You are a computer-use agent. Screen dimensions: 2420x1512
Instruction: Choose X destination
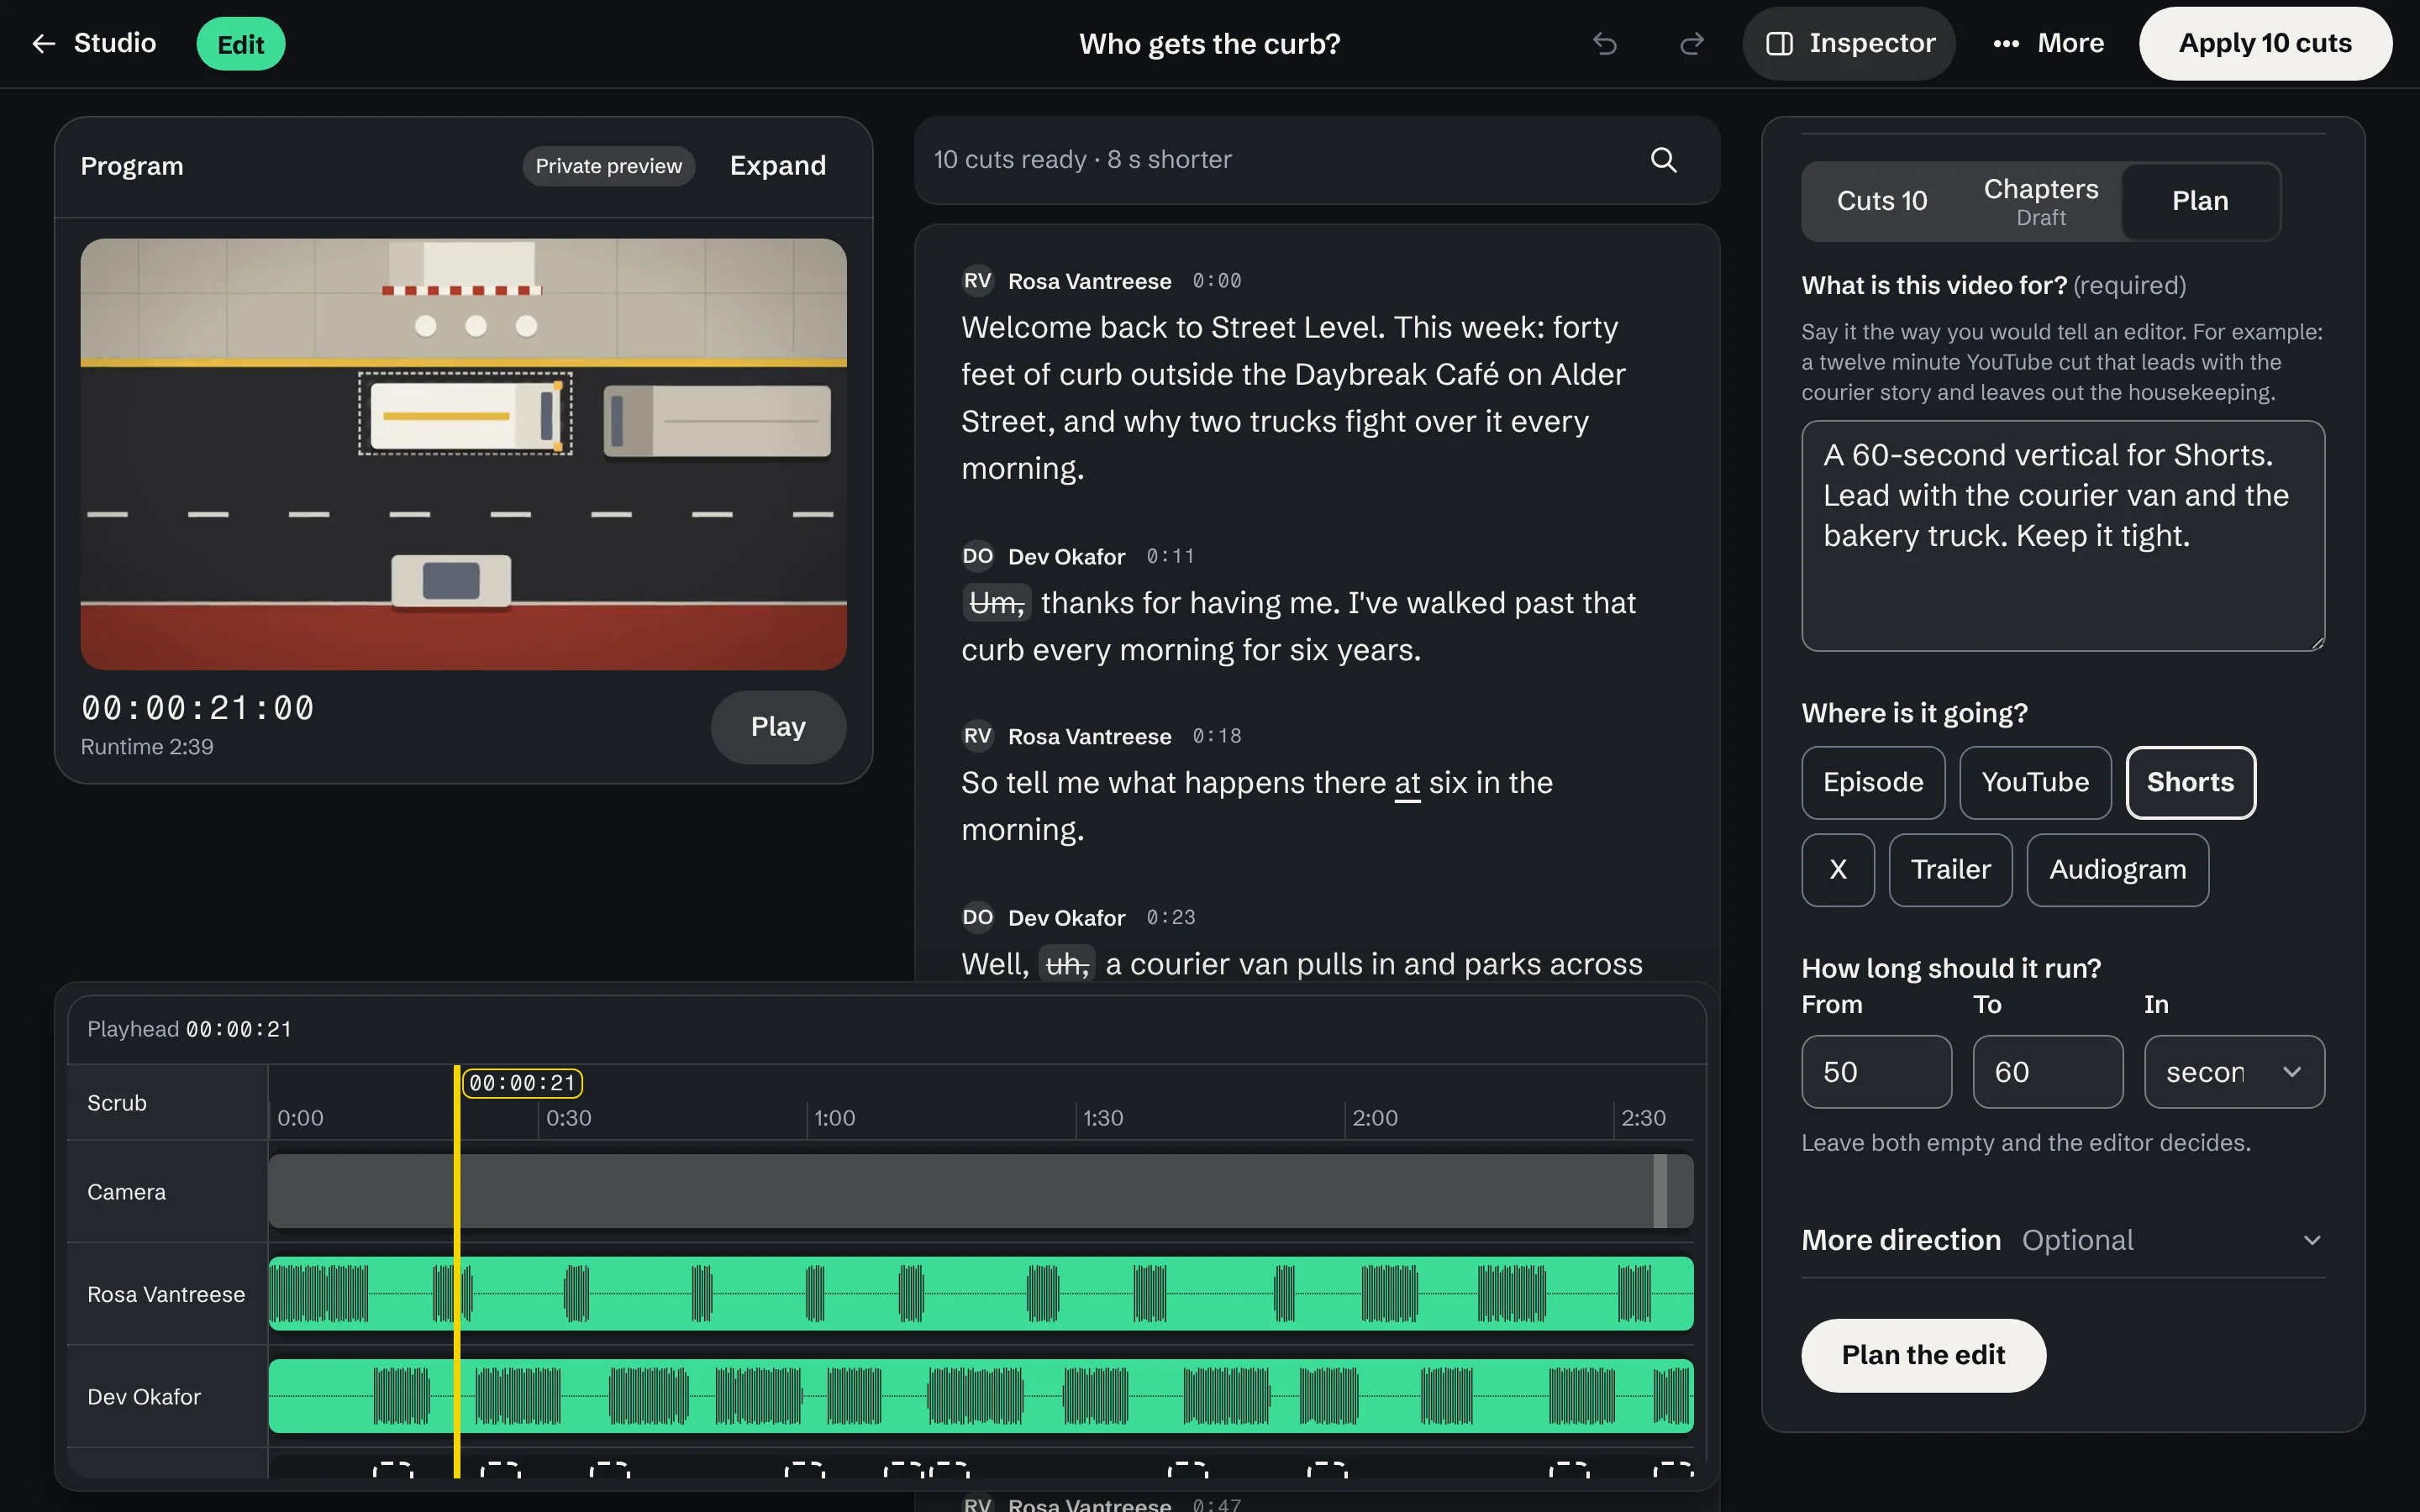pos(1838,870)
